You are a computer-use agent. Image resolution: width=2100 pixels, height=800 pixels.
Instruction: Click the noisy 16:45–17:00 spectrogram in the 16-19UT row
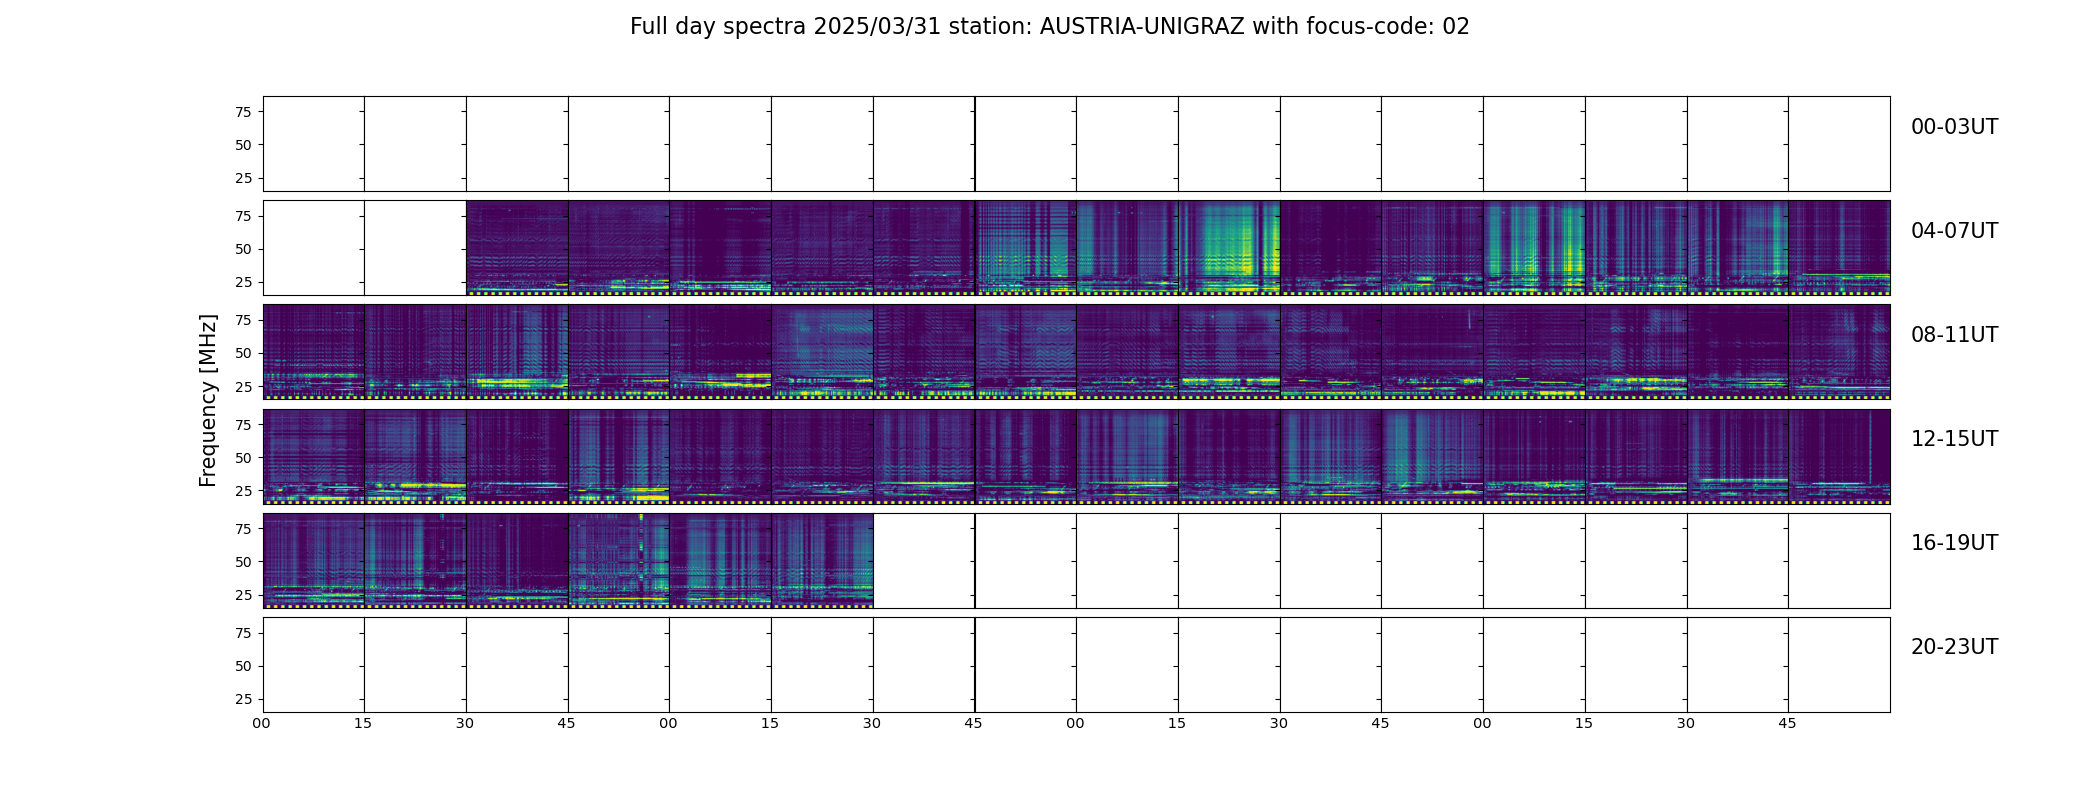pos(619,560)
